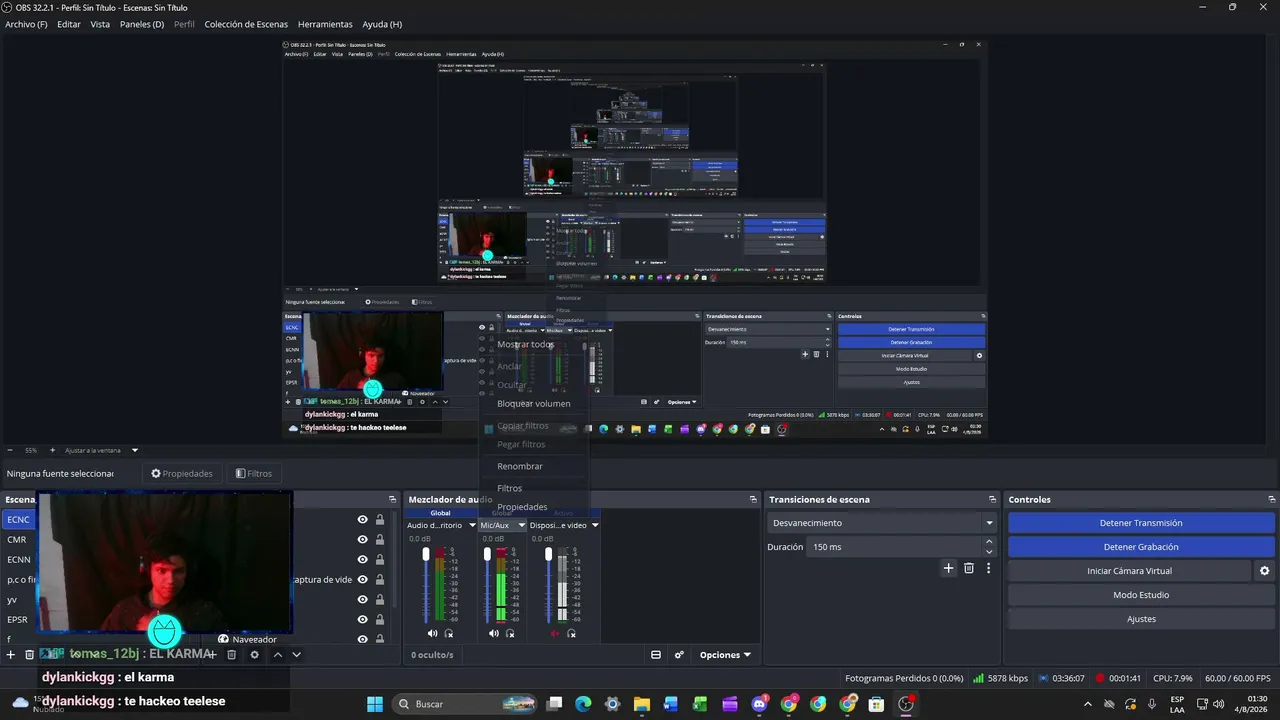1280x720 pixels.
Task: Open the Herramientas menu
Action: [325, 24]
